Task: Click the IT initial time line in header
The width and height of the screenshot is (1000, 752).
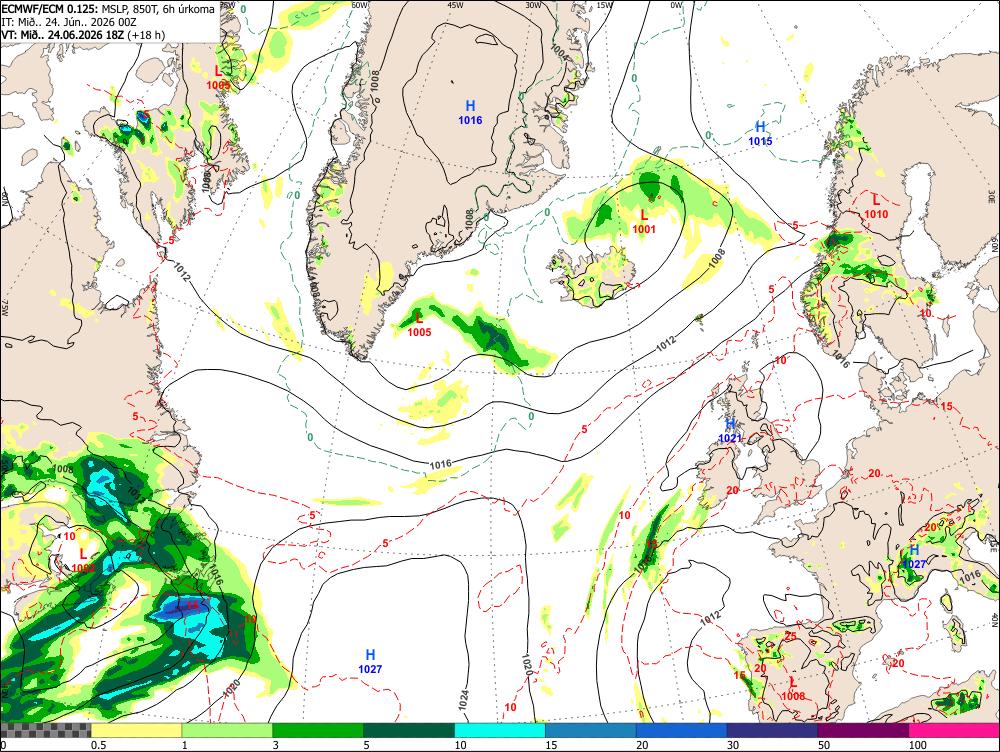Action: pos(69,22)
